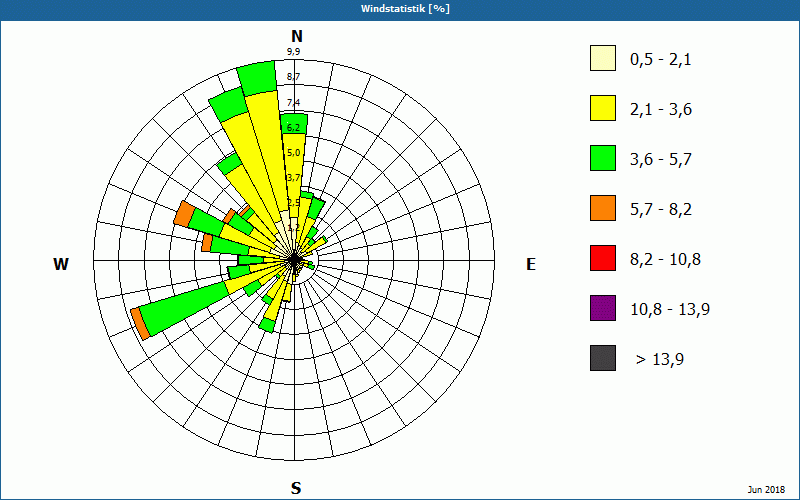The width and height of the screenshot is (800, 500).
Task: Click the '3,7' ring scale value
Action: (293, 178)
